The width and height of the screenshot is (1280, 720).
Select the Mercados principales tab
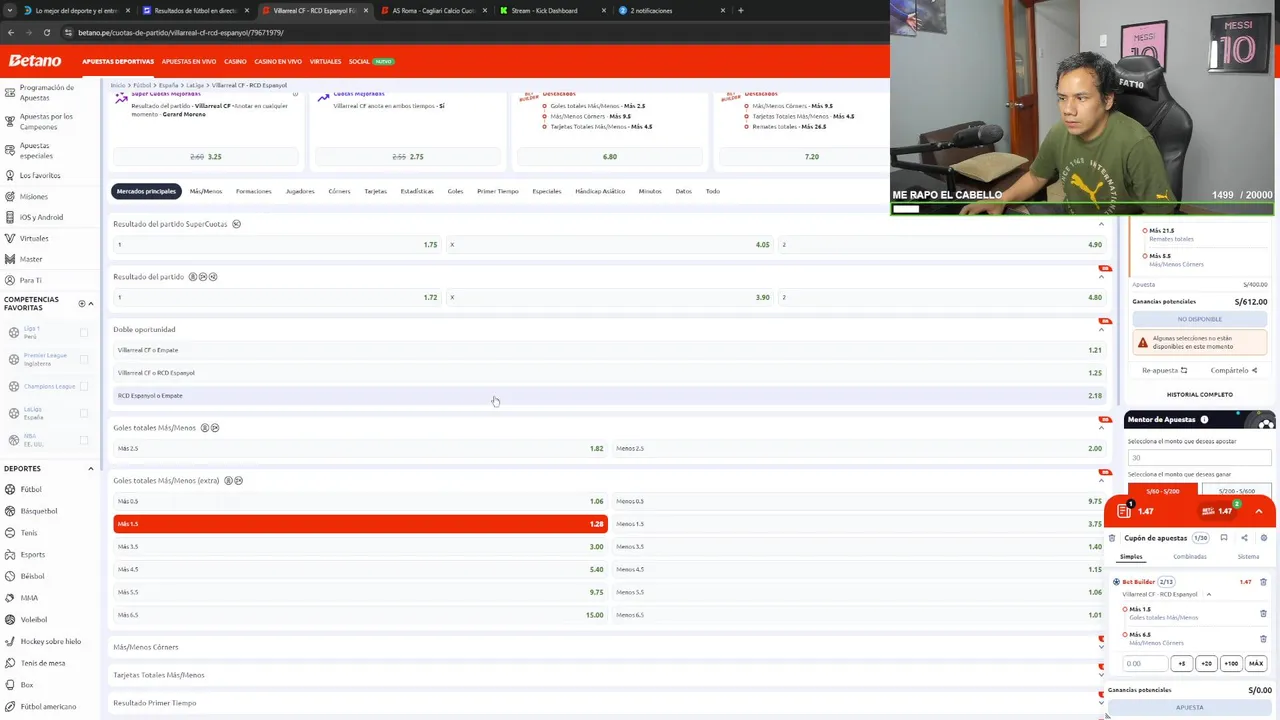tap(146, 191)
